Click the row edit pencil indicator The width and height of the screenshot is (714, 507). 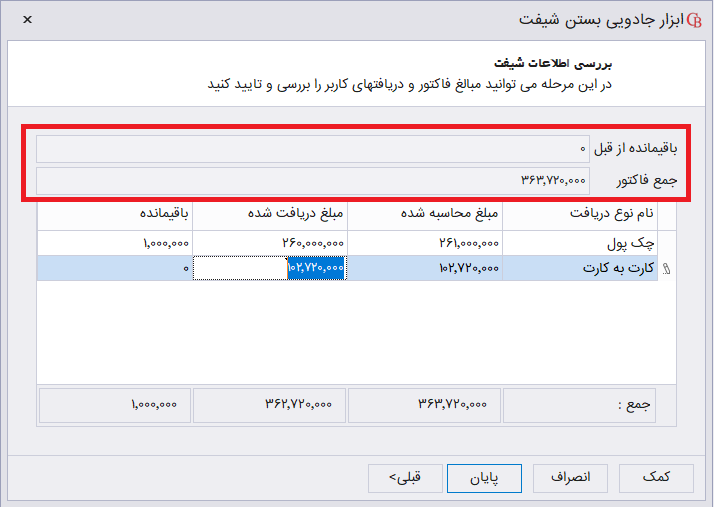point(667,268)
